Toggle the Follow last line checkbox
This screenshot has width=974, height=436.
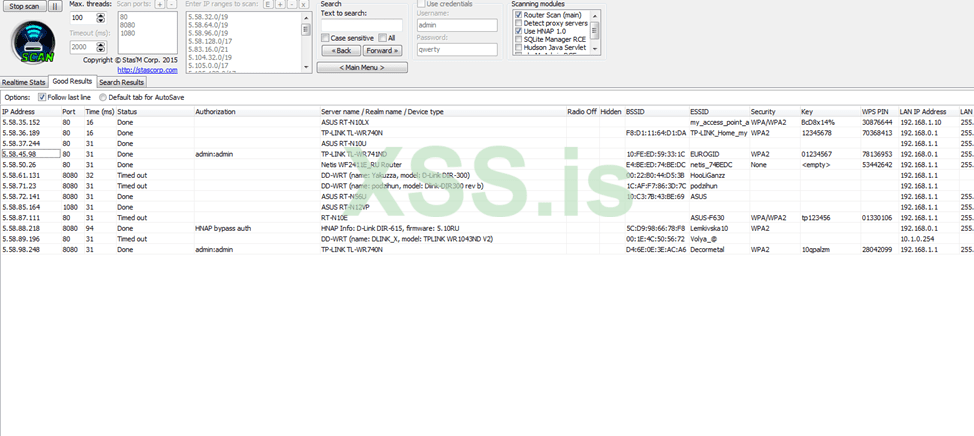[x=42, y=97]
